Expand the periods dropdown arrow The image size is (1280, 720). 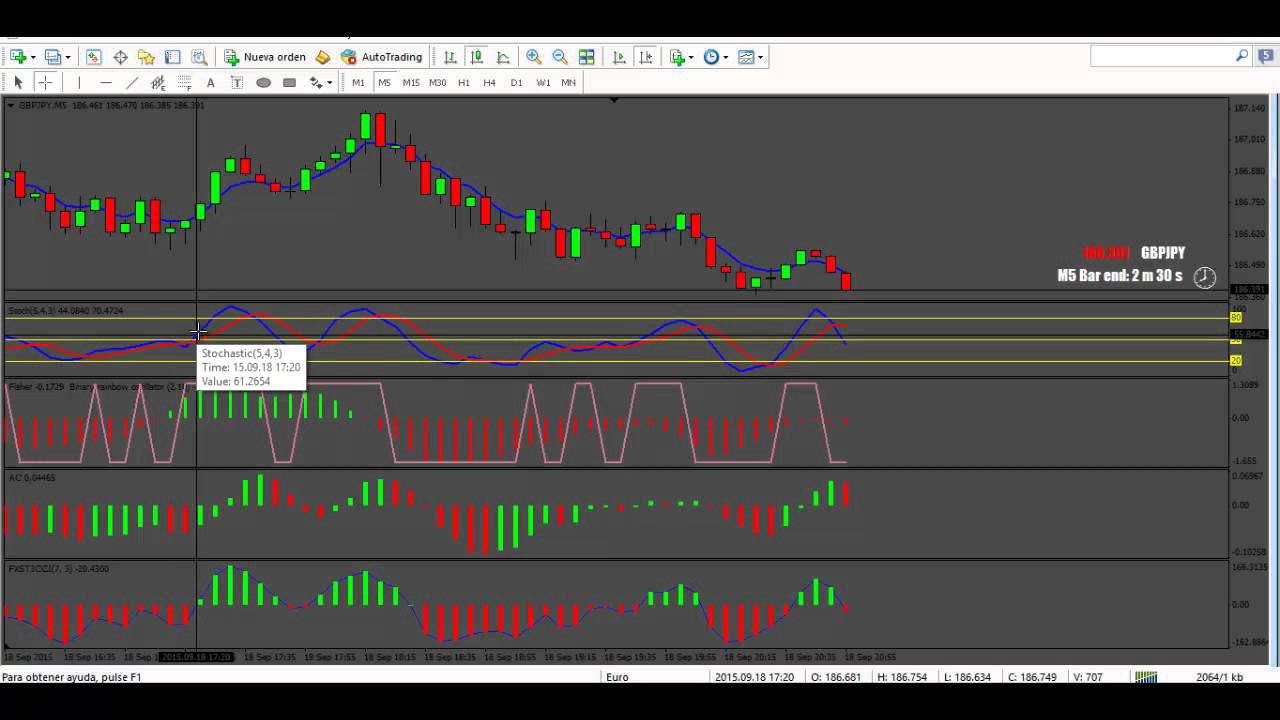(x=725, y=57)
